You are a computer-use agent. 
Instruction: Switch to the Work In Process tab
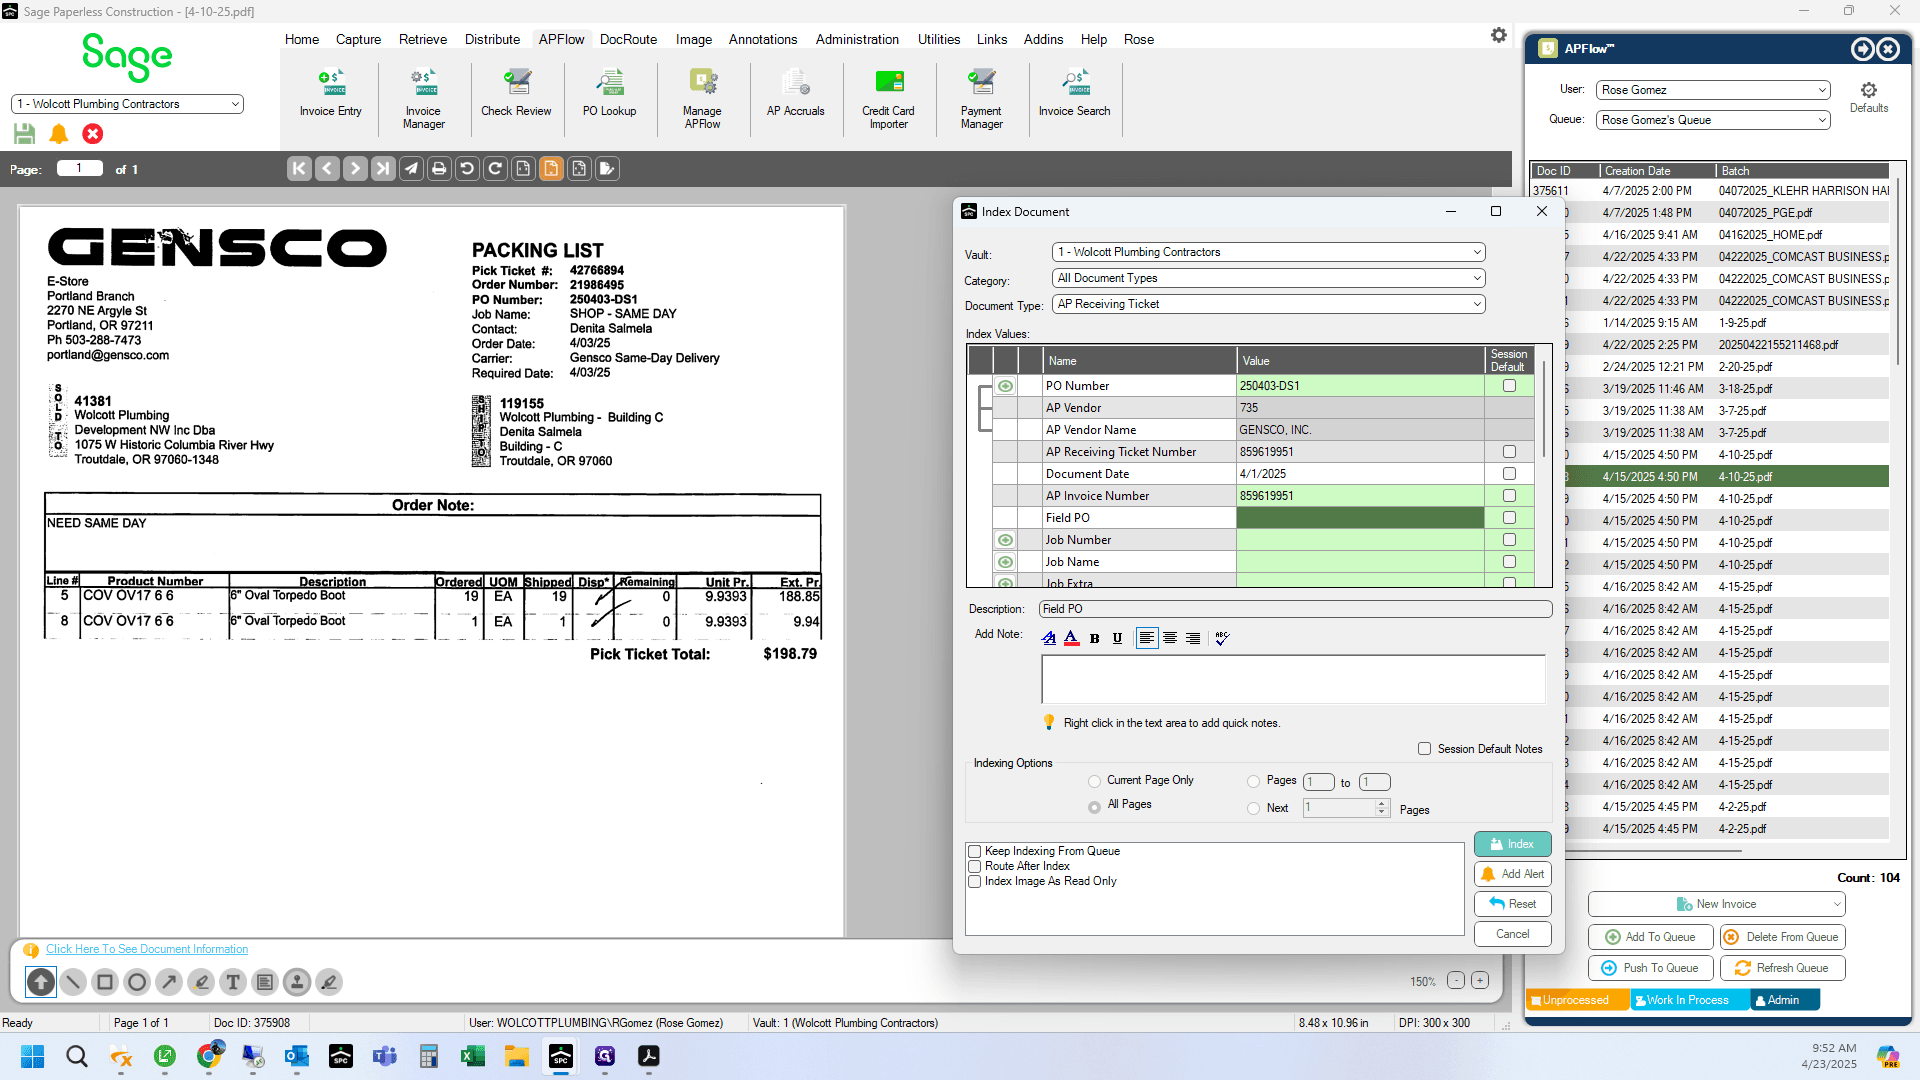pos(1688,1000)
